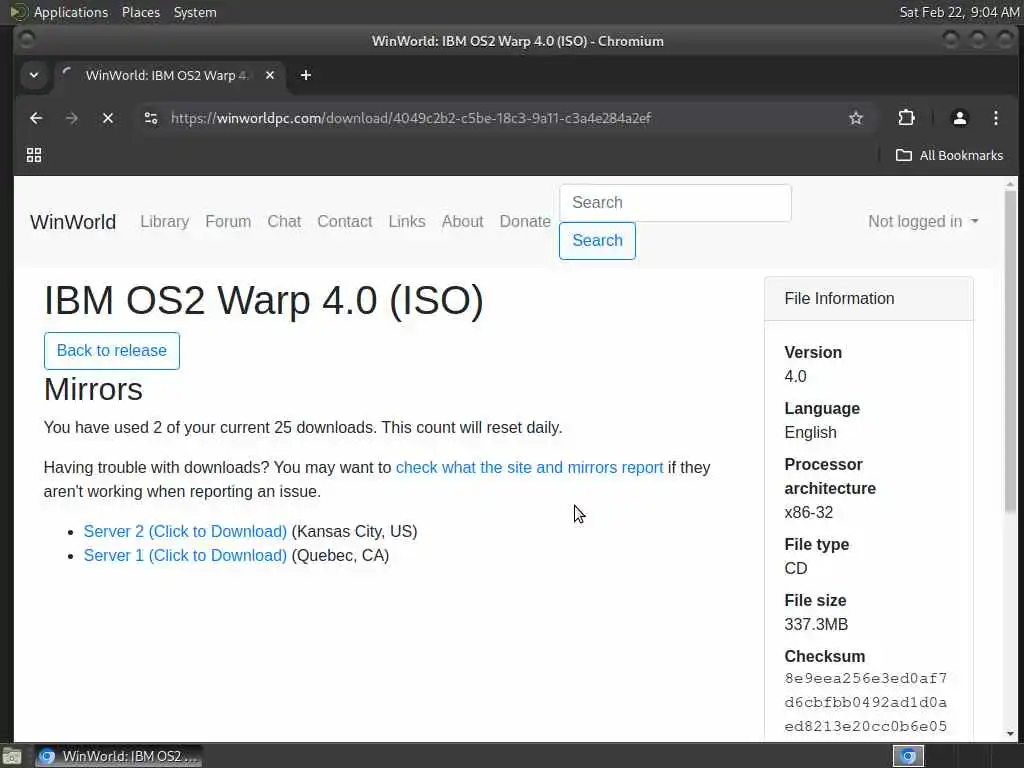The height and width of the screenshot is (768, 1024).
Task: Open the Extensions puzzle icon
Action: [906, 118]
